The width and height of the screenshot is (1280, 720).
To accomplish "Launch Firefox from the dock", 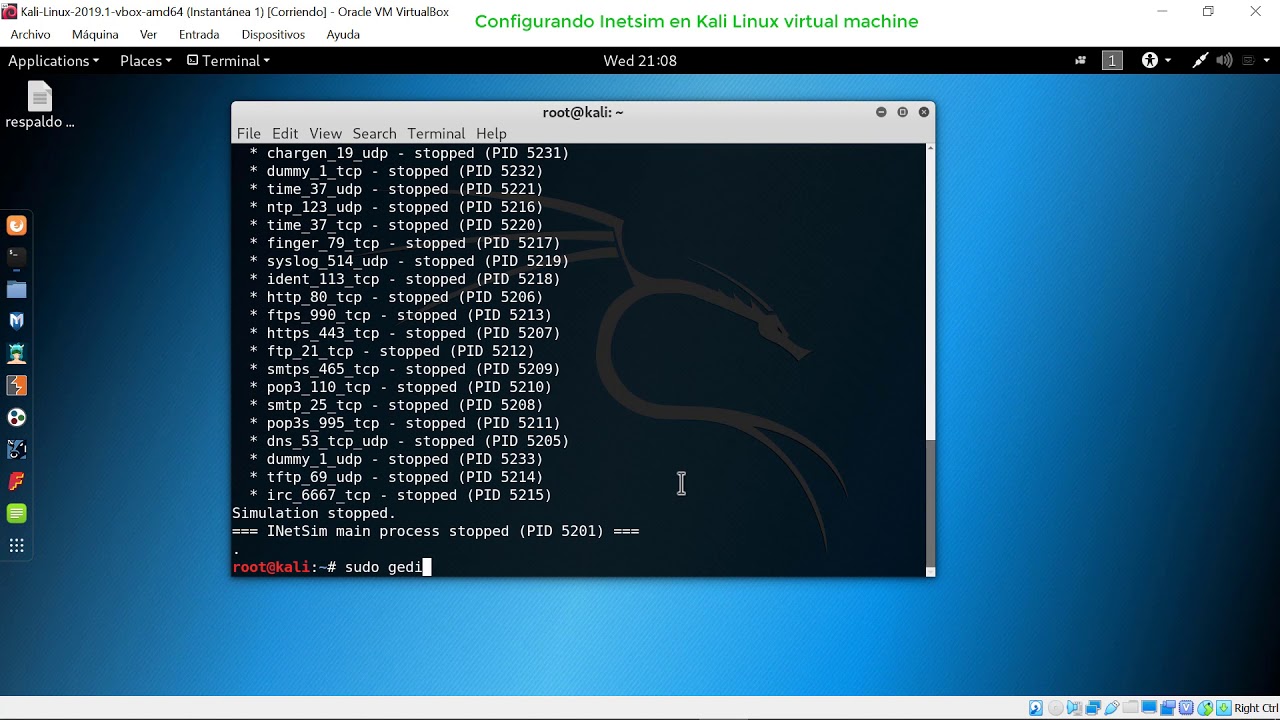I will pos(16,225).
